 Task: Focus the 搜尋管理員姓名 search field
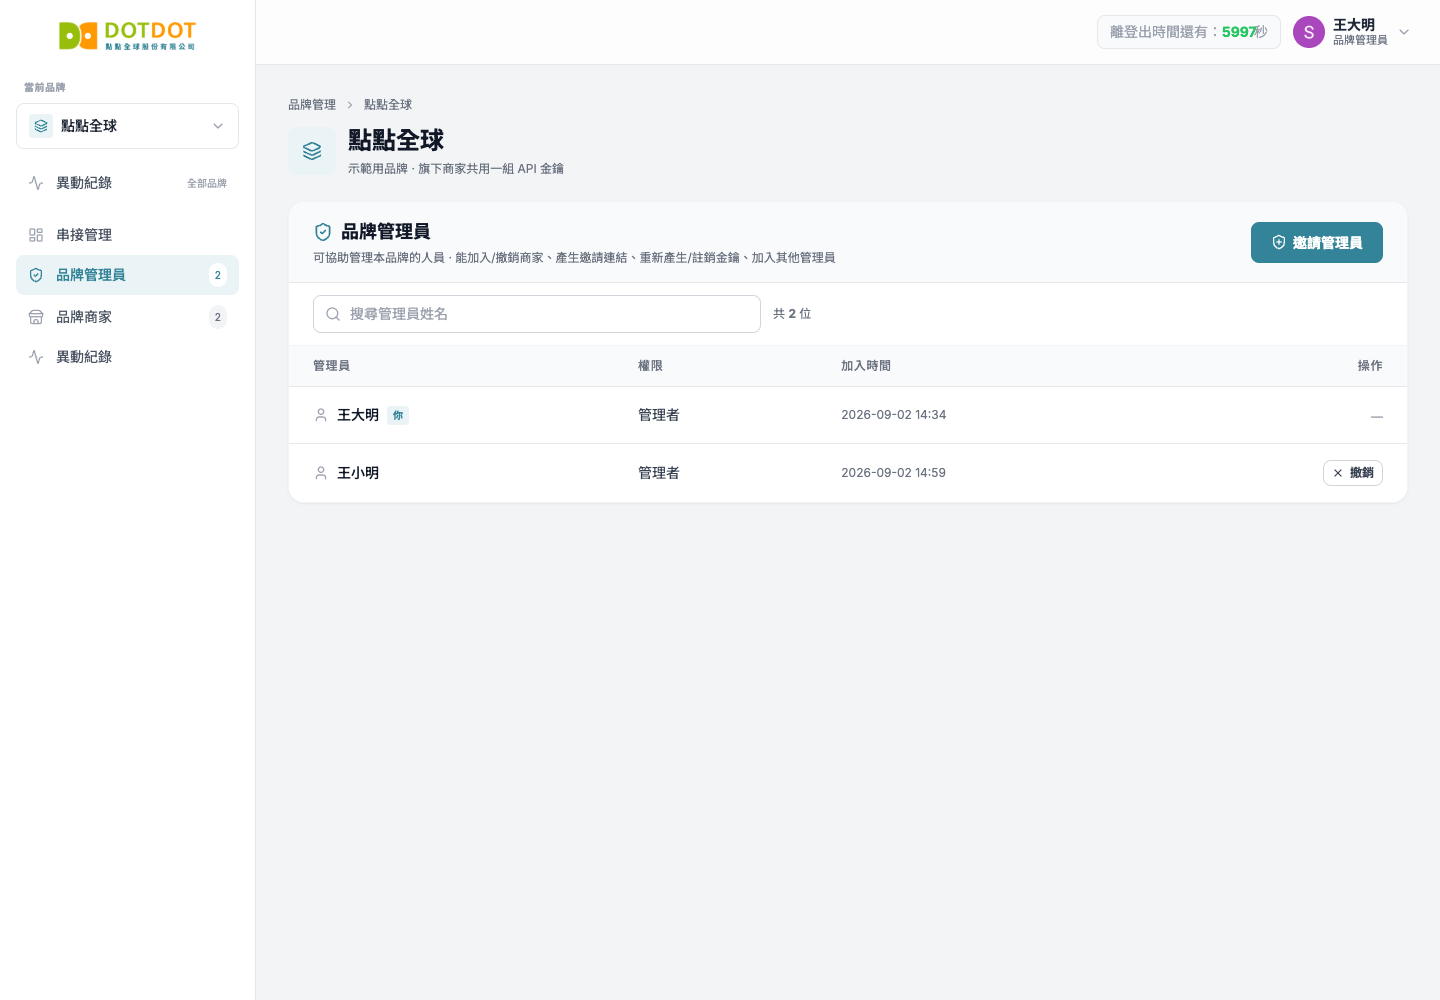[537, 314]
